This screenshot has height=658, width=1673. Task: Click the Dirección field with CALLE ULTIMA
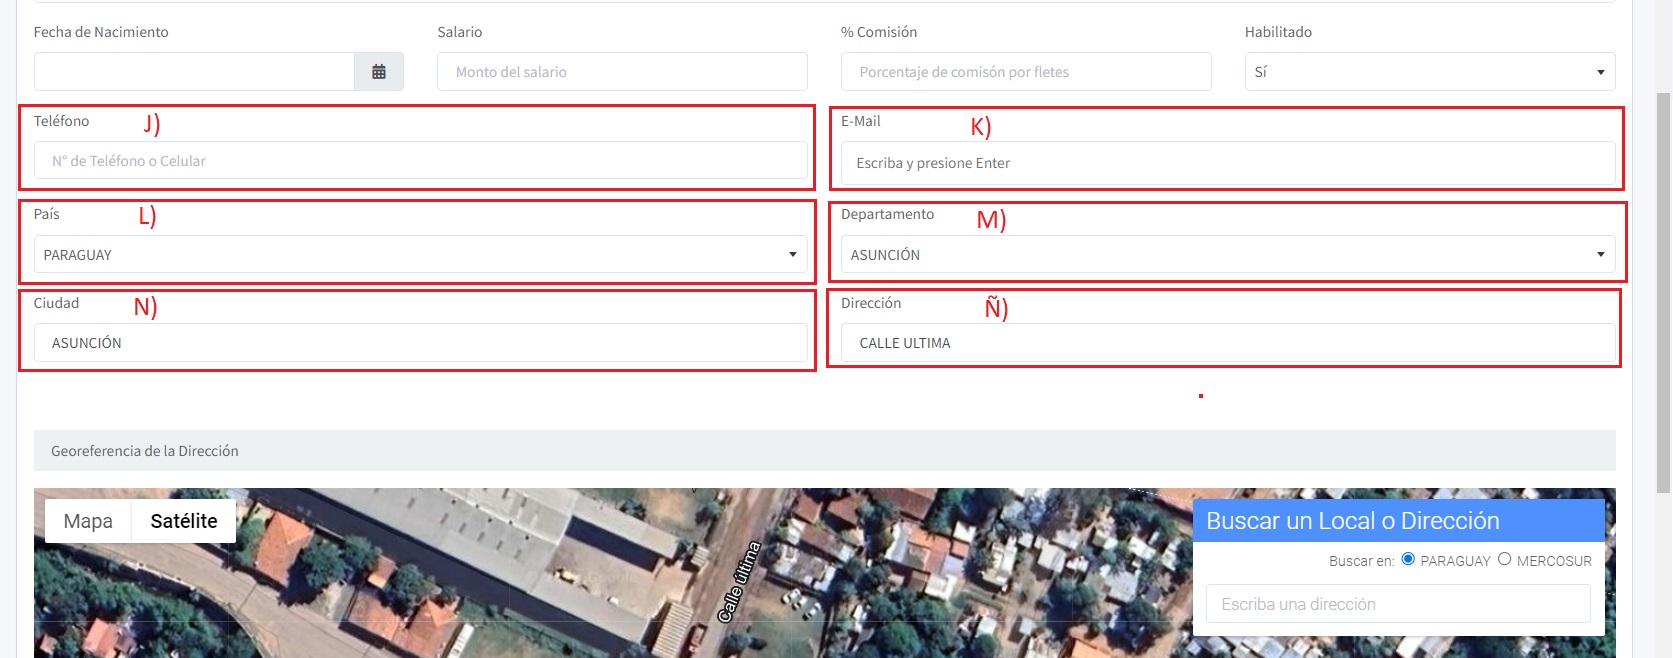coord(1227,343)
